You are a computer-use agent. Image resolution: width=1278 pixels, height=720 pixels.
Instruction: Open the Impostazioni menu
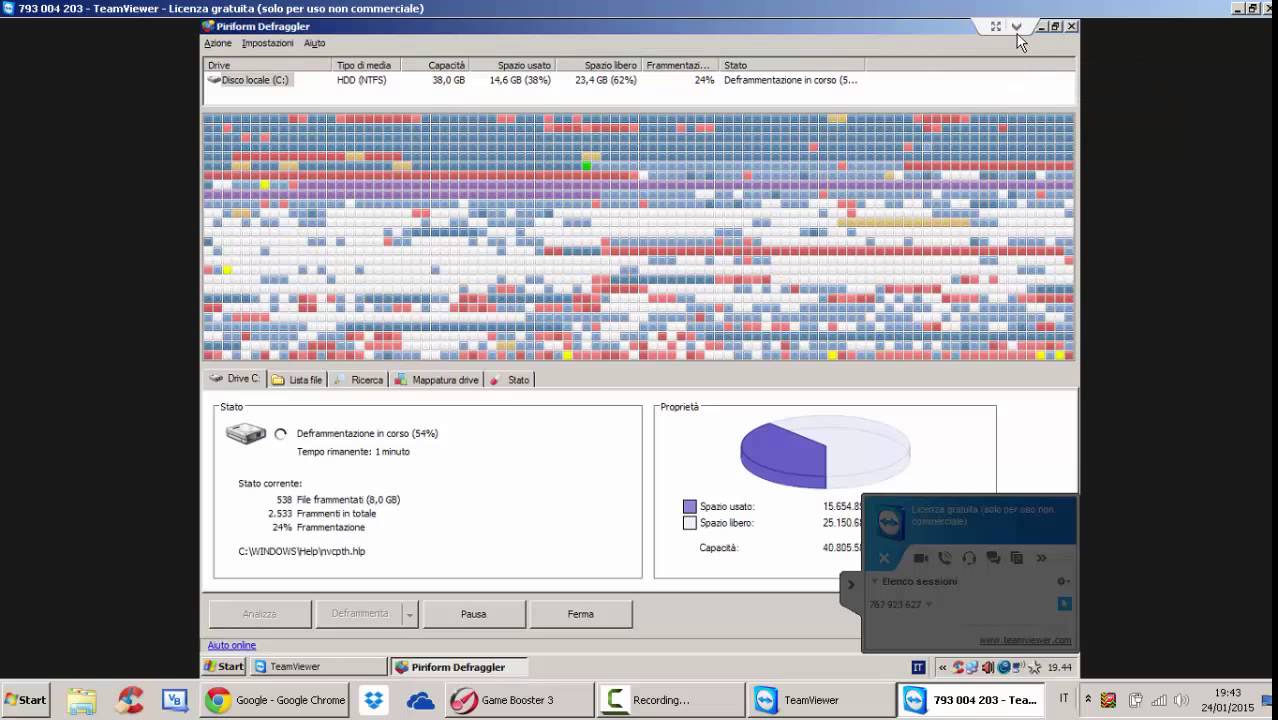coord(267,43)
